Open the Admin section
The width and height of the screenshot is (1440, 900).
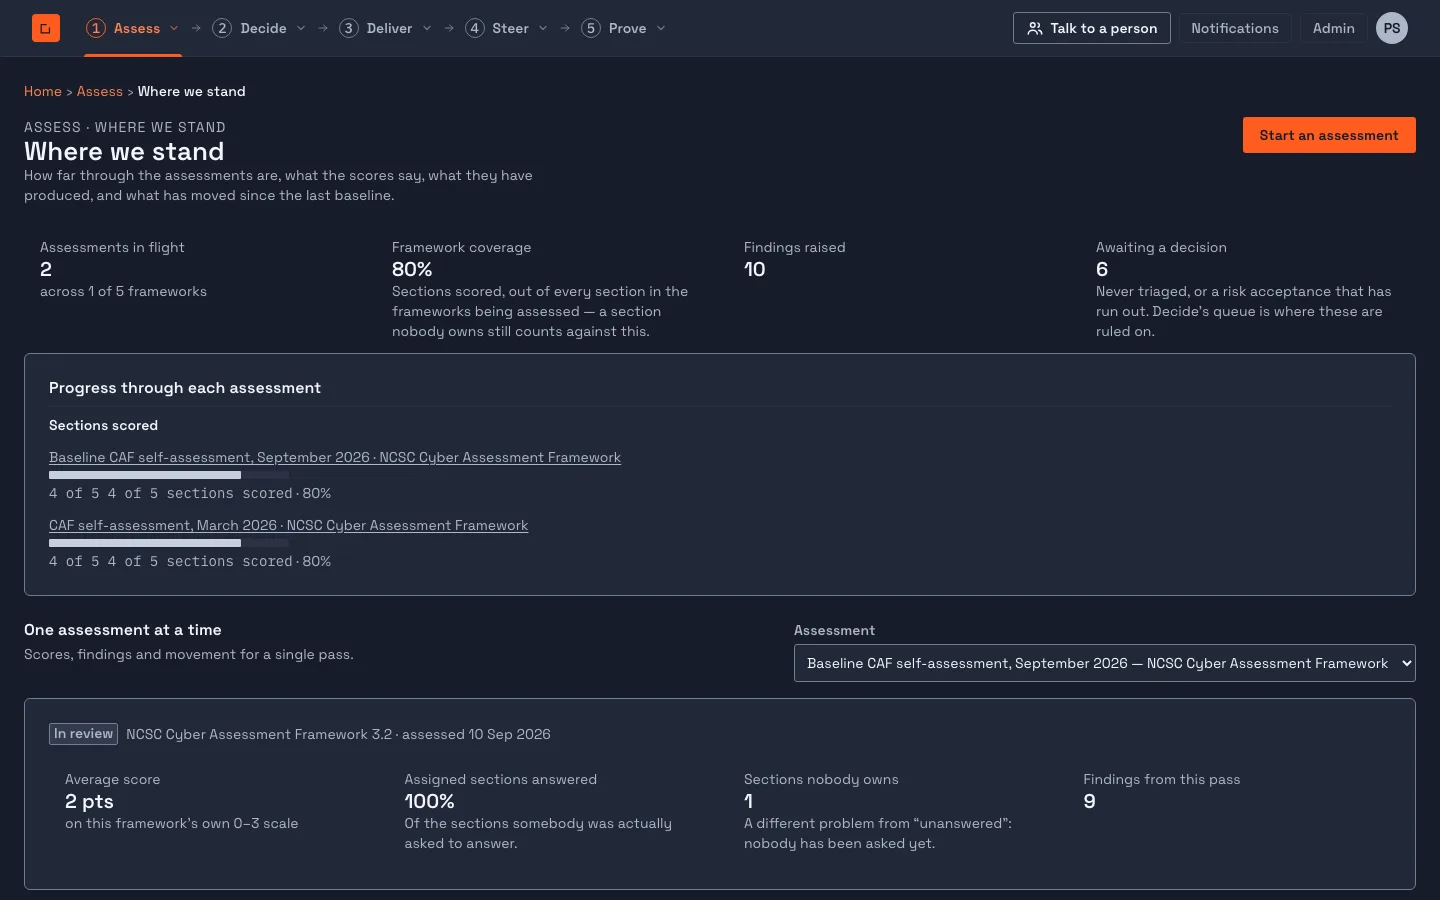1334,28
